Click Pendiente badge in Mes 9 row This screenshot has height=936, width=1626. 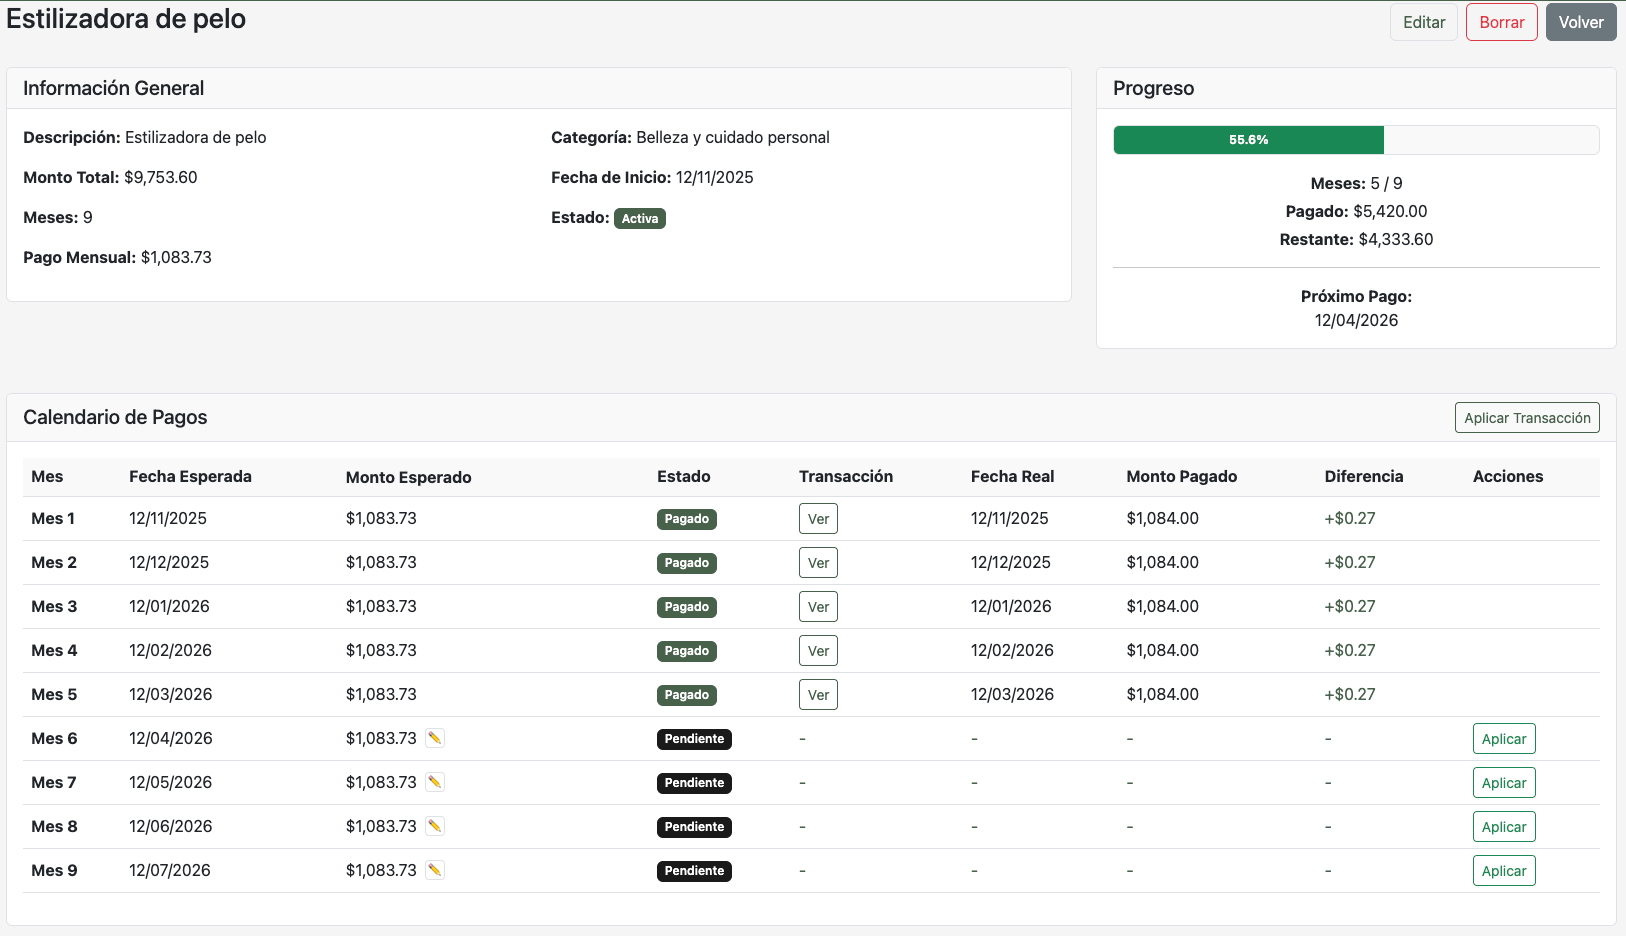(x=694, y=871)
